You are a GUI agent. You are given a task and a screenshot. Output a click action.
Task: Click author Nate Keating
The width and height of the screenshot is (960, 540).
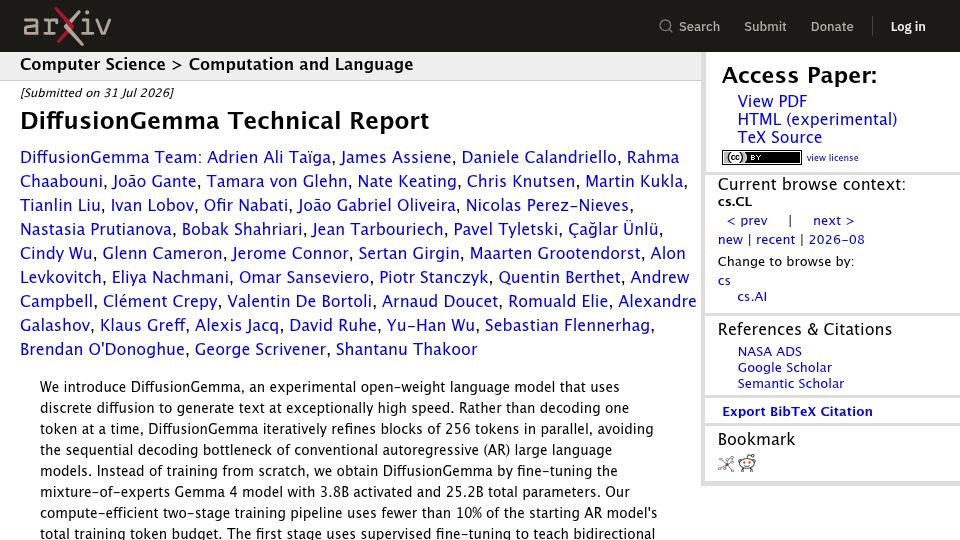pyautogui.click(x=407, y=181)
